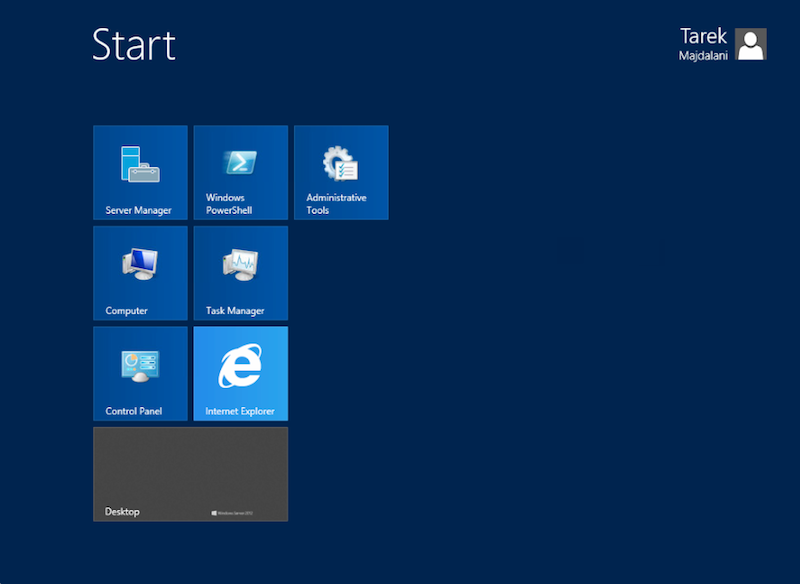Open the Server Manager tile
Image resolution: width=800 pixels, height=584 pixels.
[140, 172]
